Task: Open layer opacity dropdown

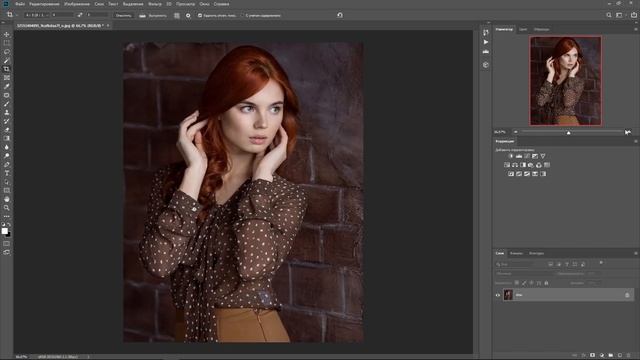Action: (594, 273)
